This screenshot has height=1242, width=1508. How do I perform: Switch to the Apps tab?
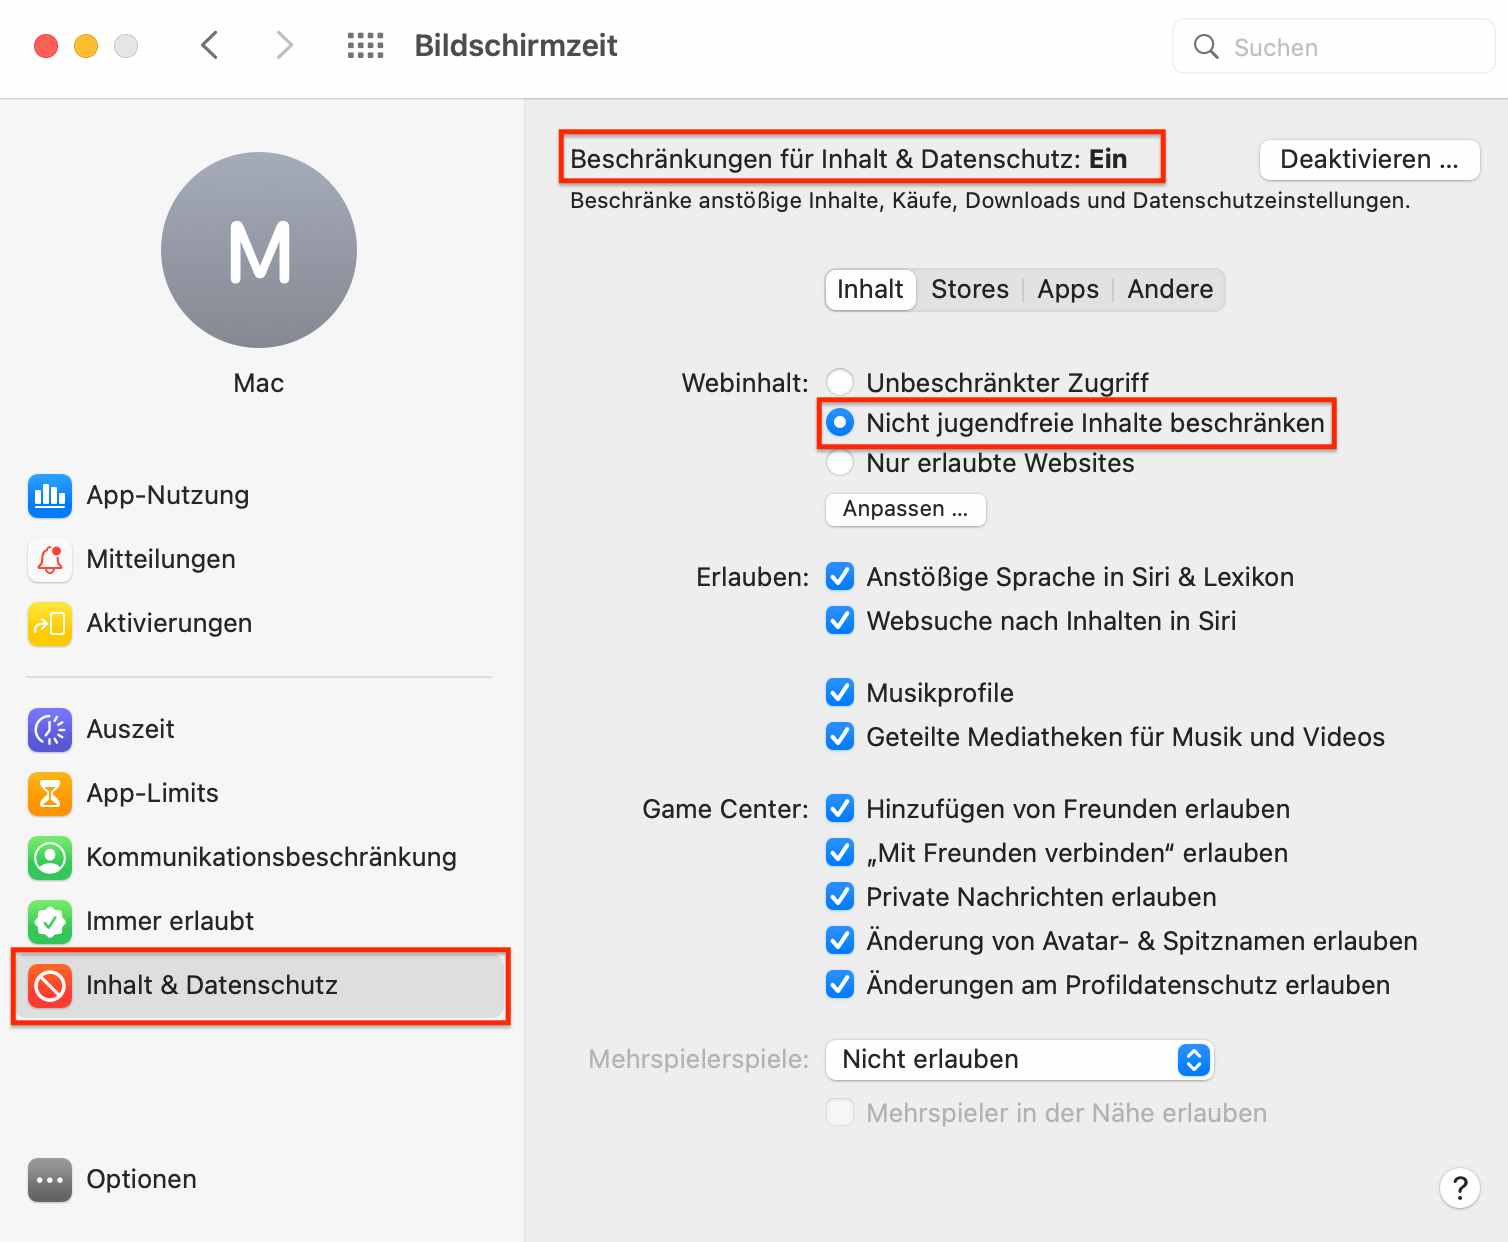pos(1067,290)
